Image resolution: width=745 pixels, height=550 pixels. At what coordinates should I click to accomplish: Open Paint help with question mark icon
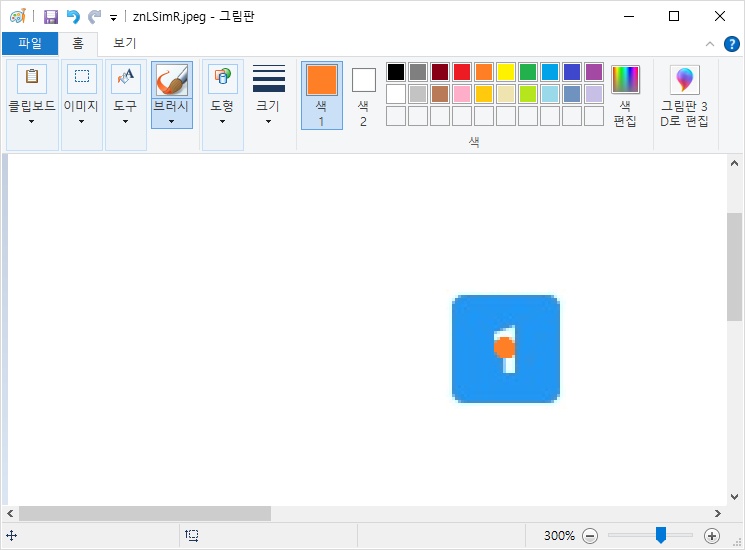732,44
